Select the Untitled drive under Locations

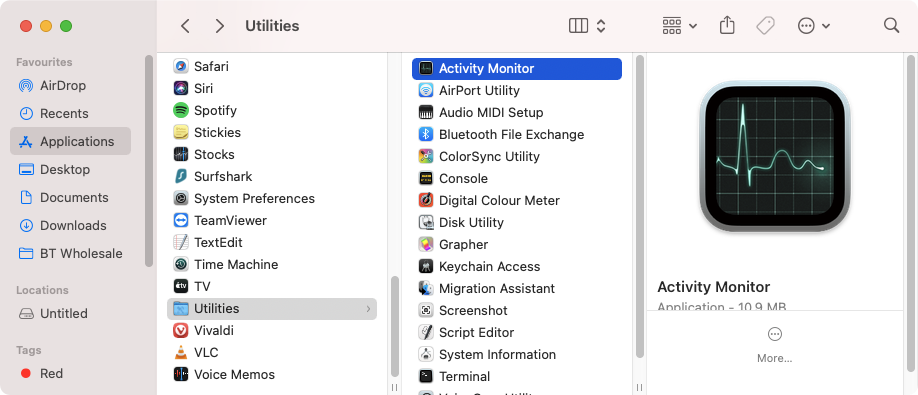(x=70, y=314)
